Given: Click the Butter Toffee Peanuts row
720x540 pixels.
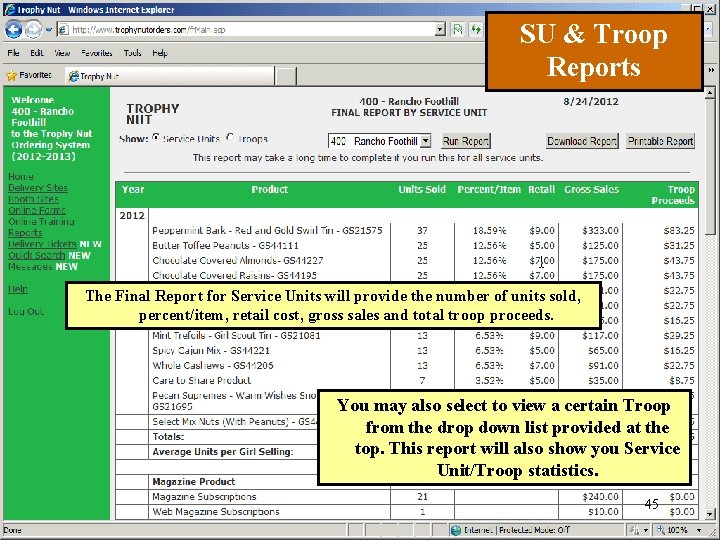Looking at the screenshot, I should (407, 246).
